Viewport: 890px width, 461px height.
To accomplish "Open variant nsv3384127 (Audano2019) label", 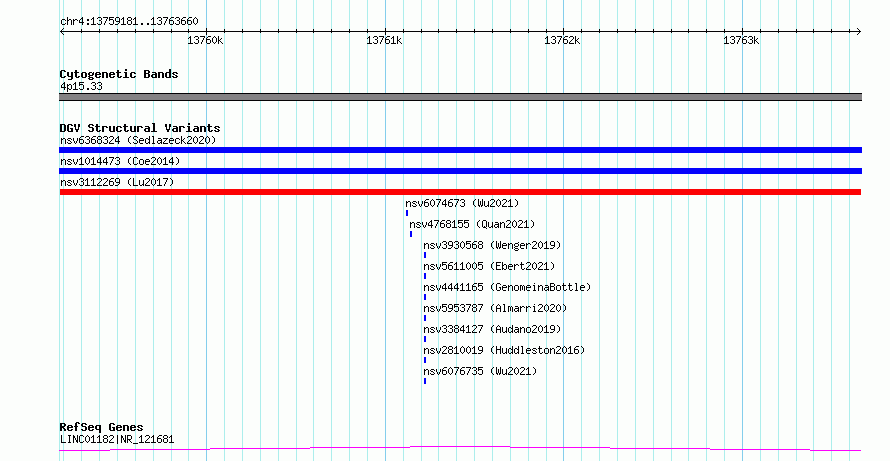I will 492,329.
